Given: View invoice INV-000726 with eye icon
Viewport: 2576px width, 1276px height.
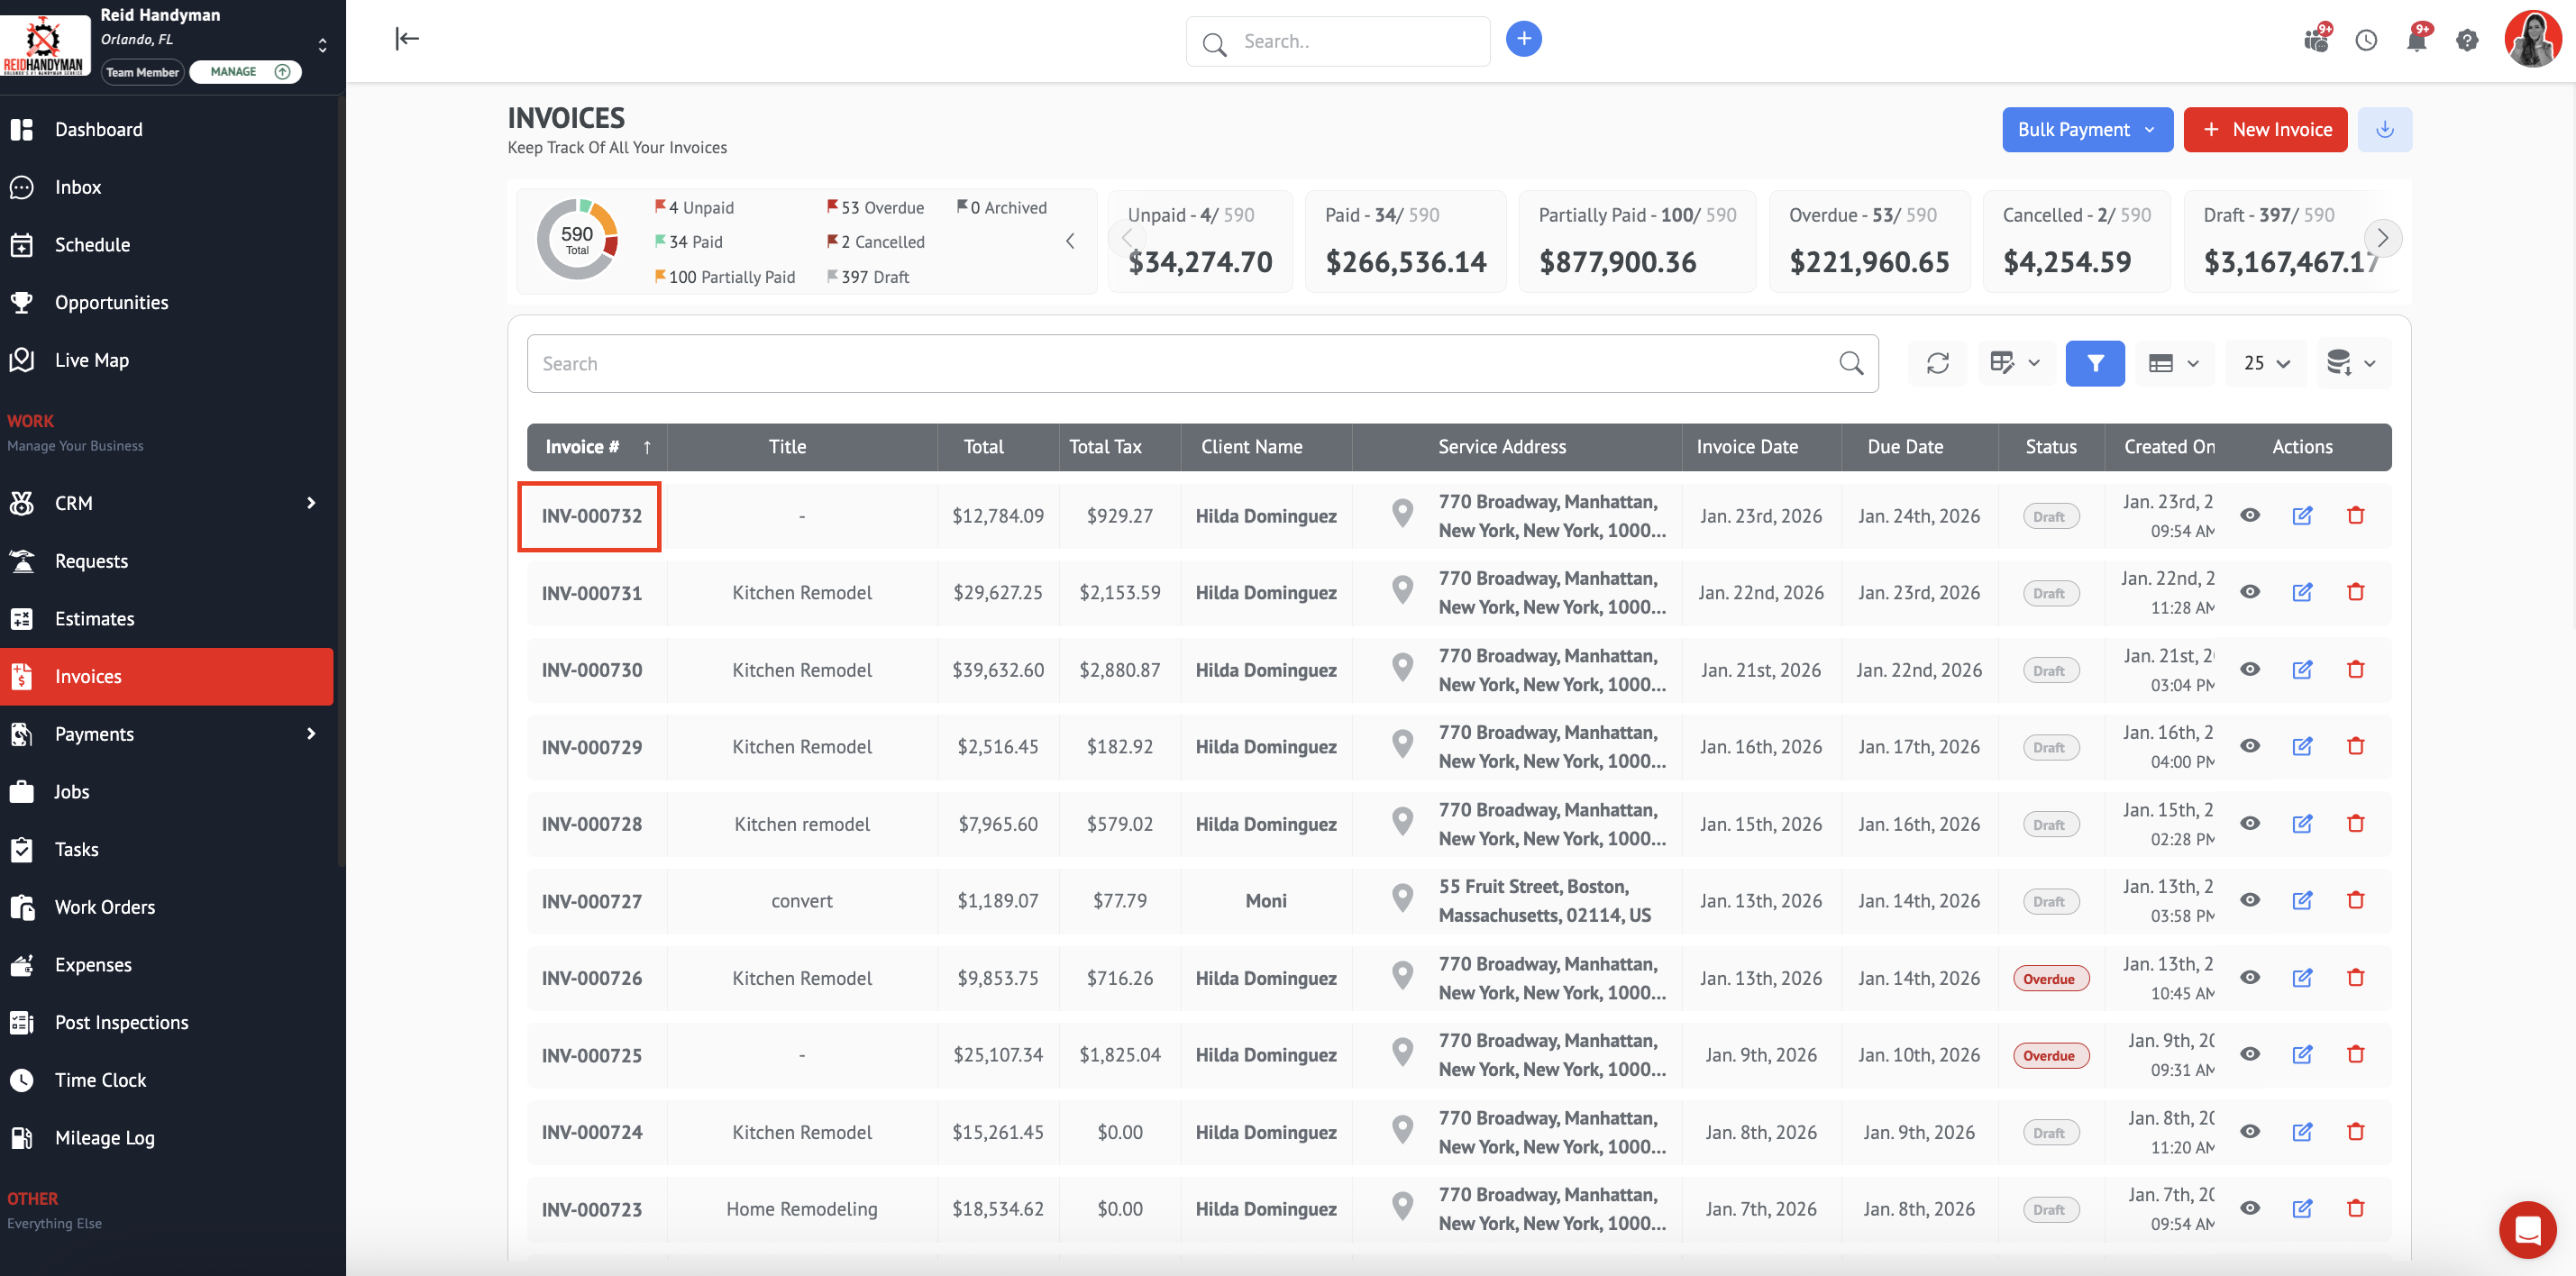Looking at the screenshot, I should coord(2249,977).
